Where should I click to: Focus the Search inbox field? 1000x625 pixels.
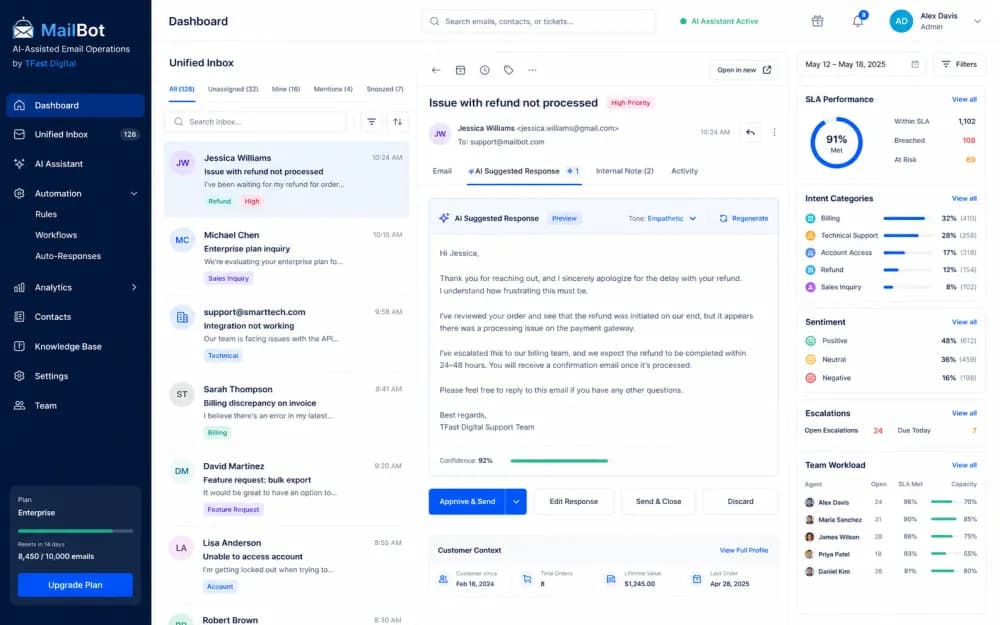256,122
